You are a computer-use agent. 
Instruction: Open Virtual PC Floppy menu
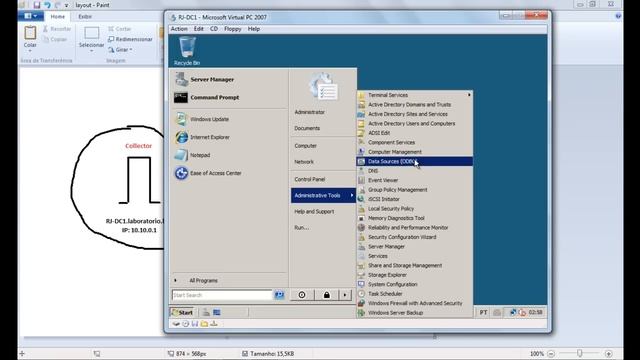[233, 29]
